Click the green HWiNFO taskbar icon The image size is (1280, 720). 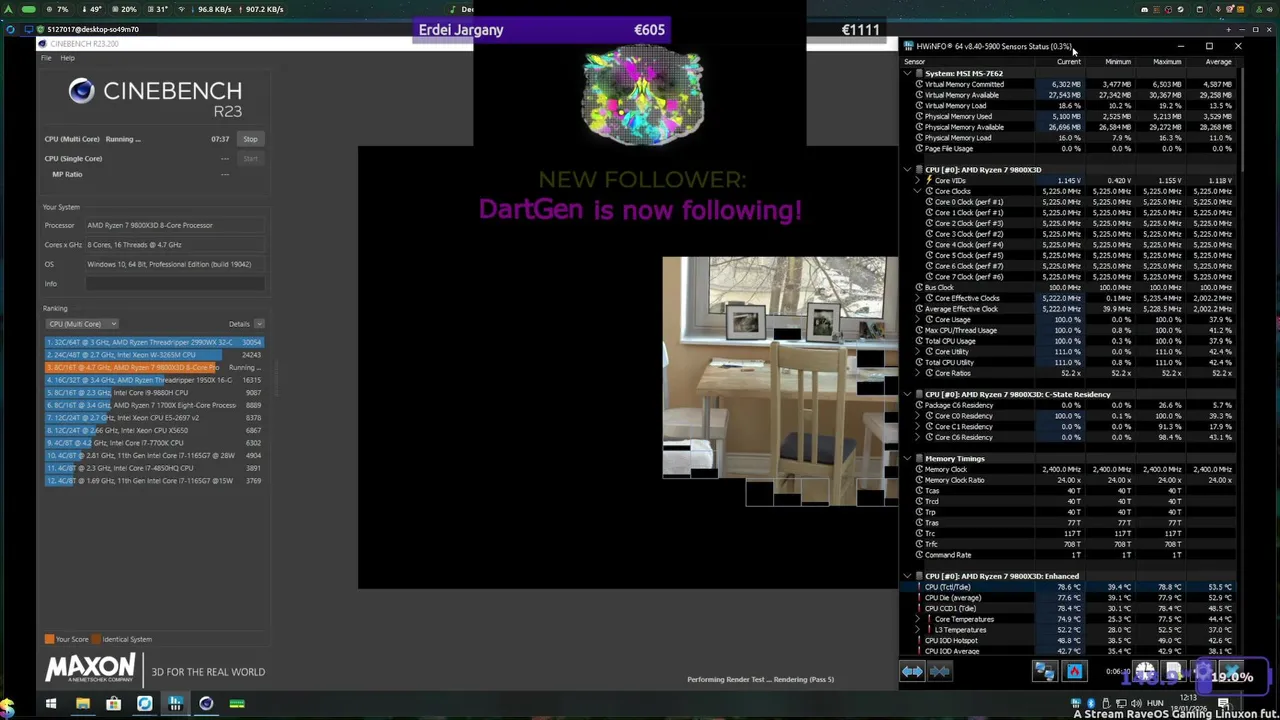(237, 704)
